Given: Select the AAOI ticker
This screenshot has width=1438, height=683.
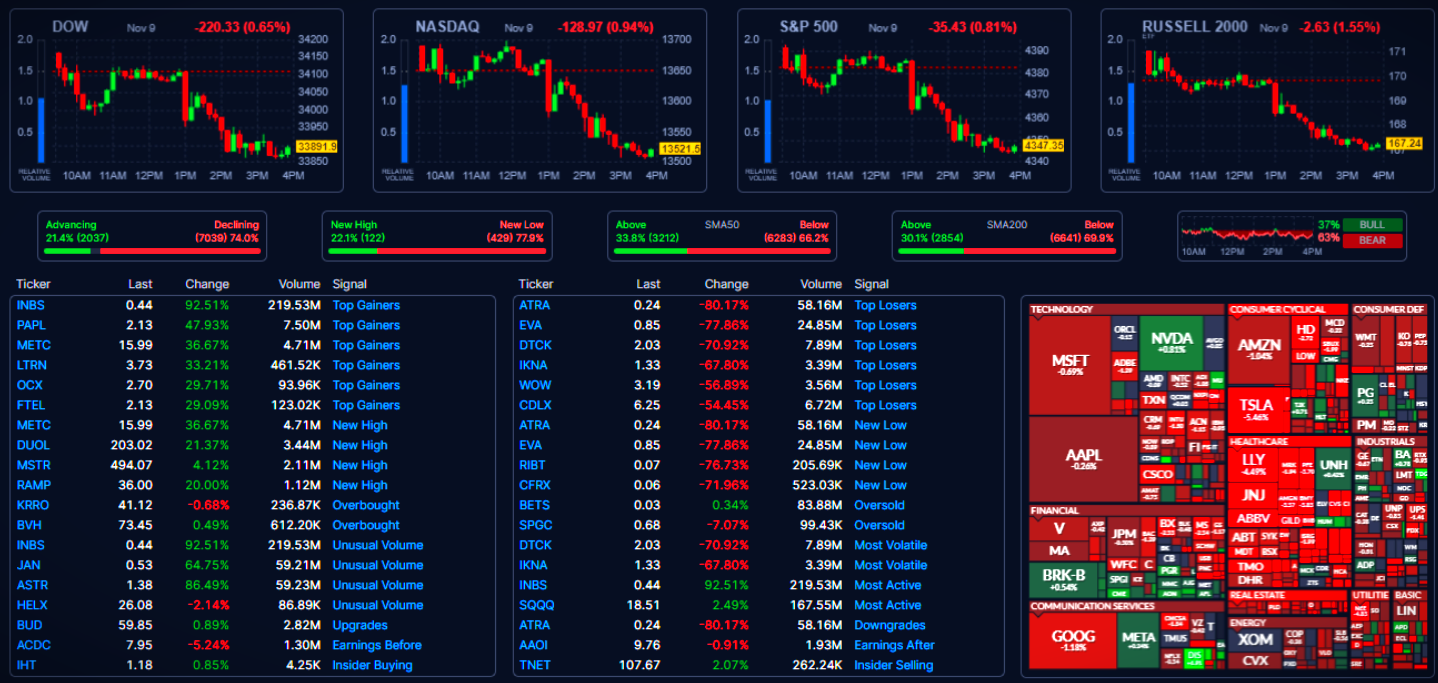Looking at the screenshot, I should [x=534, y=645].
